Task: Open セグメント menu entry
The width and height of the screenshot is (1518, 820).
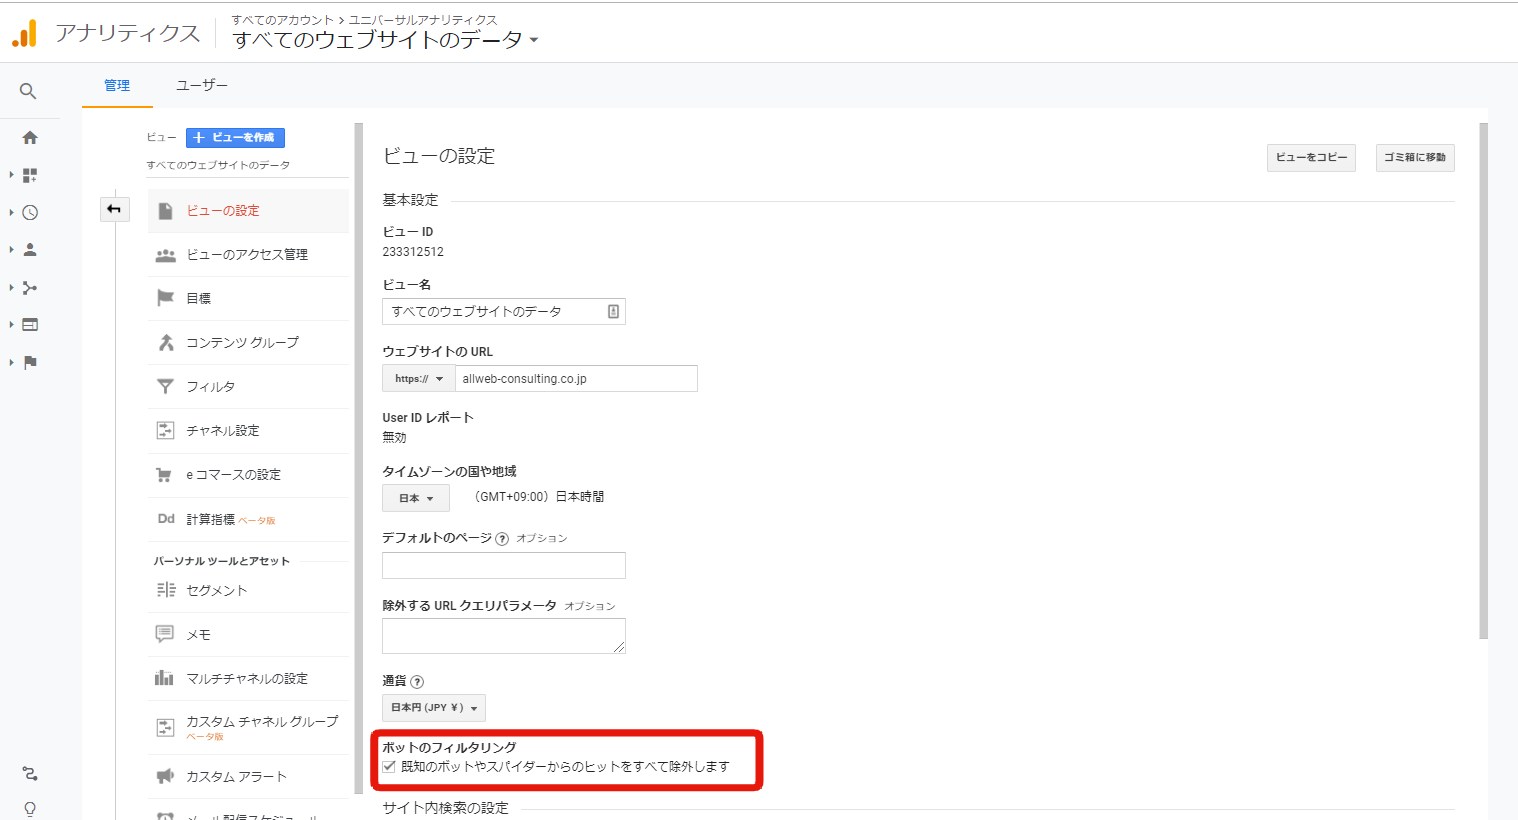Action: pos(249,591)
